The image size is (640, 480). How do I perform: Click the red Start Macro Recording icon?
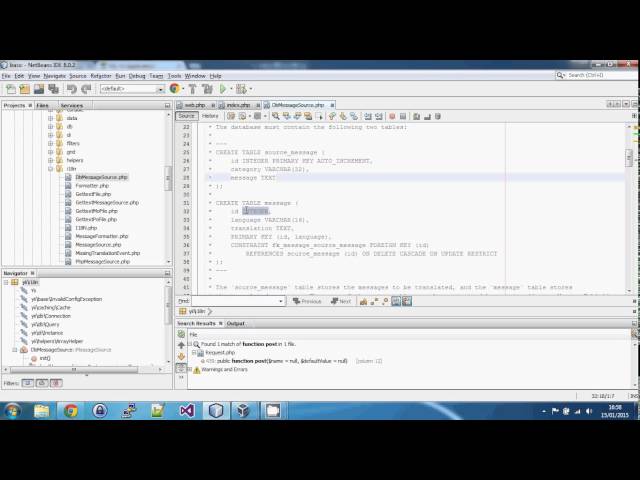pos(392,116)
